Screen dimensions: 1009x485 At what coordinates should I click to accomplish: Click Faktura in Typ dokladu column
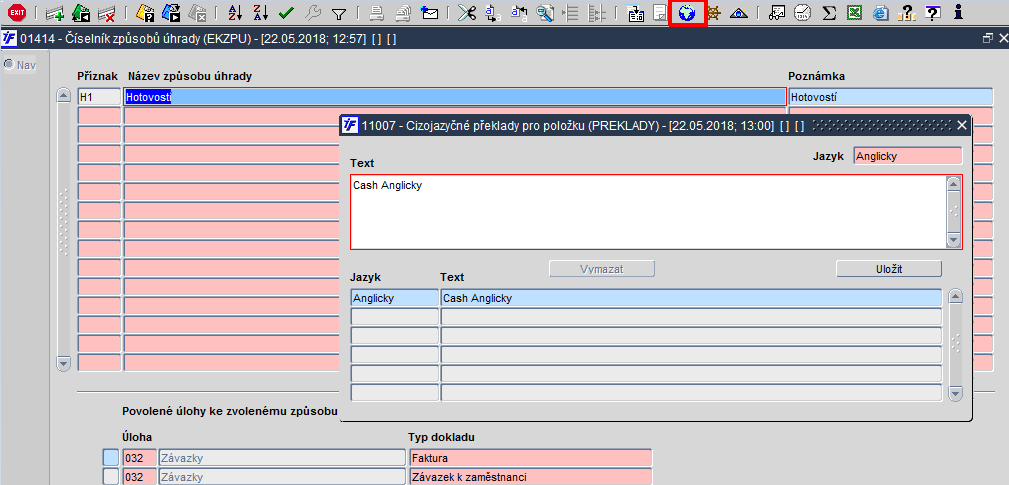point(531,458)
